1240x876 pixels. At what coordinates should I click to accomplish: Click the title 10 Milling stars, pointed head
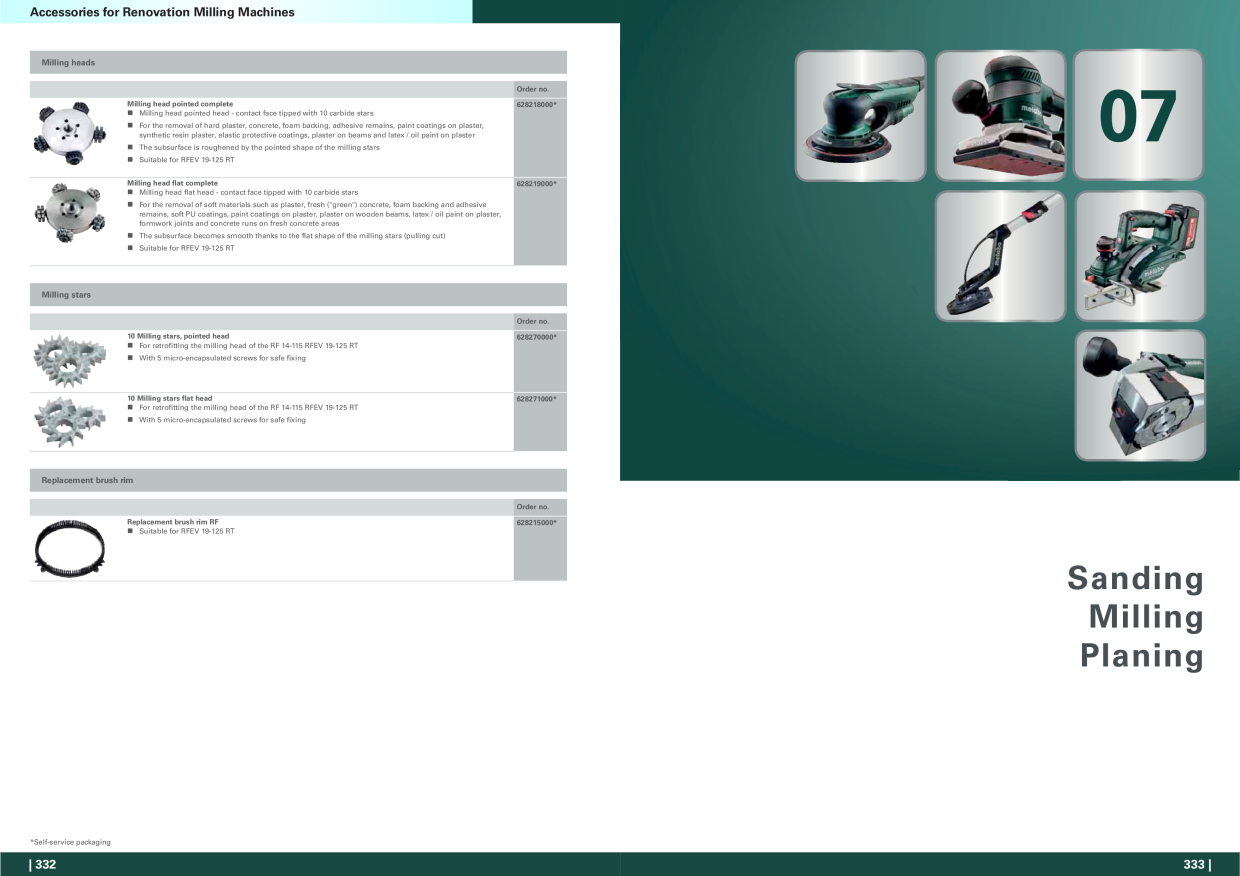(x=178, y=337)
